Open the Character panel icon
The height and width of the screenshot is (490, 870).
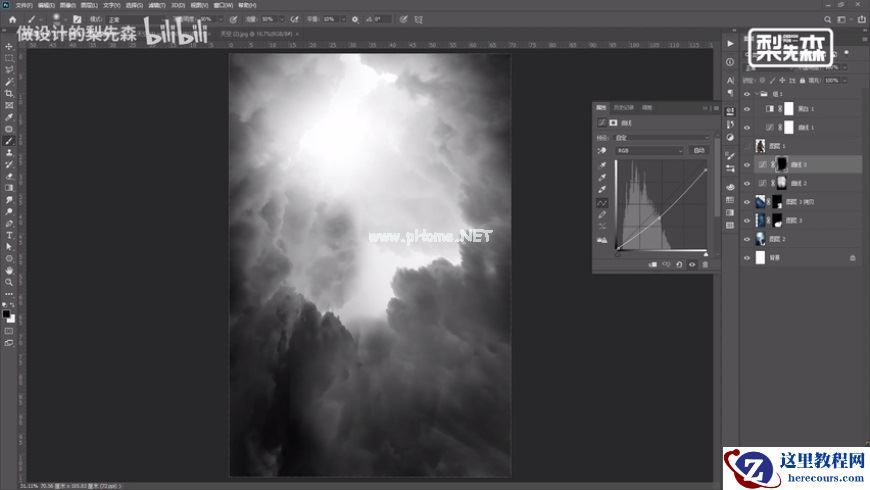tap(730, 80)
